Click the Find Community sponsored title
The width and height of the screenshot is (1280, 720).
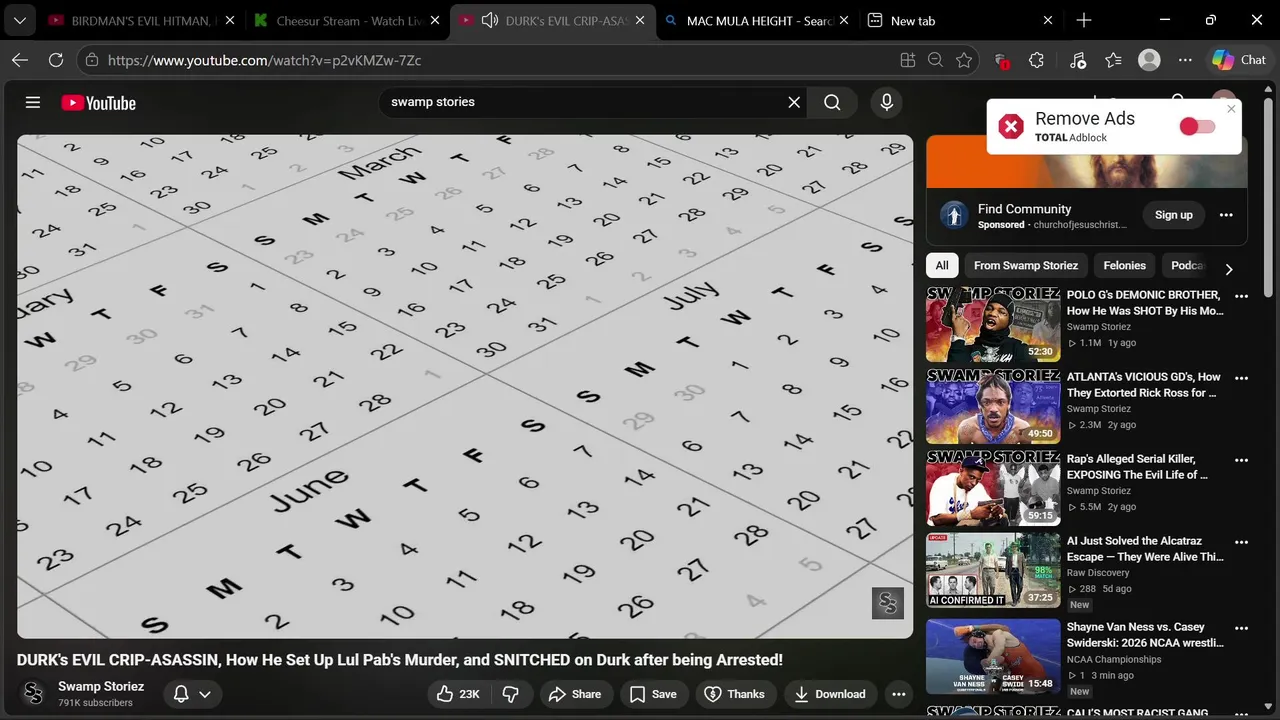coord(1024,209)
